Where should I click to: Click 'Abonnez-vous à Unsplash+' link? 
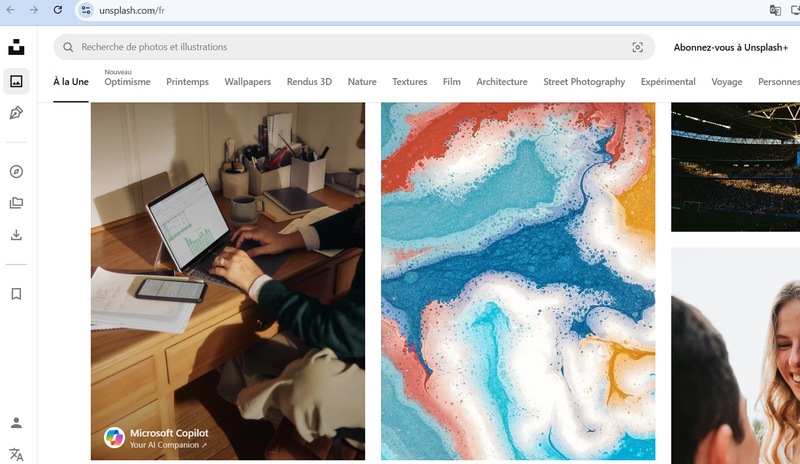point(731,47)
